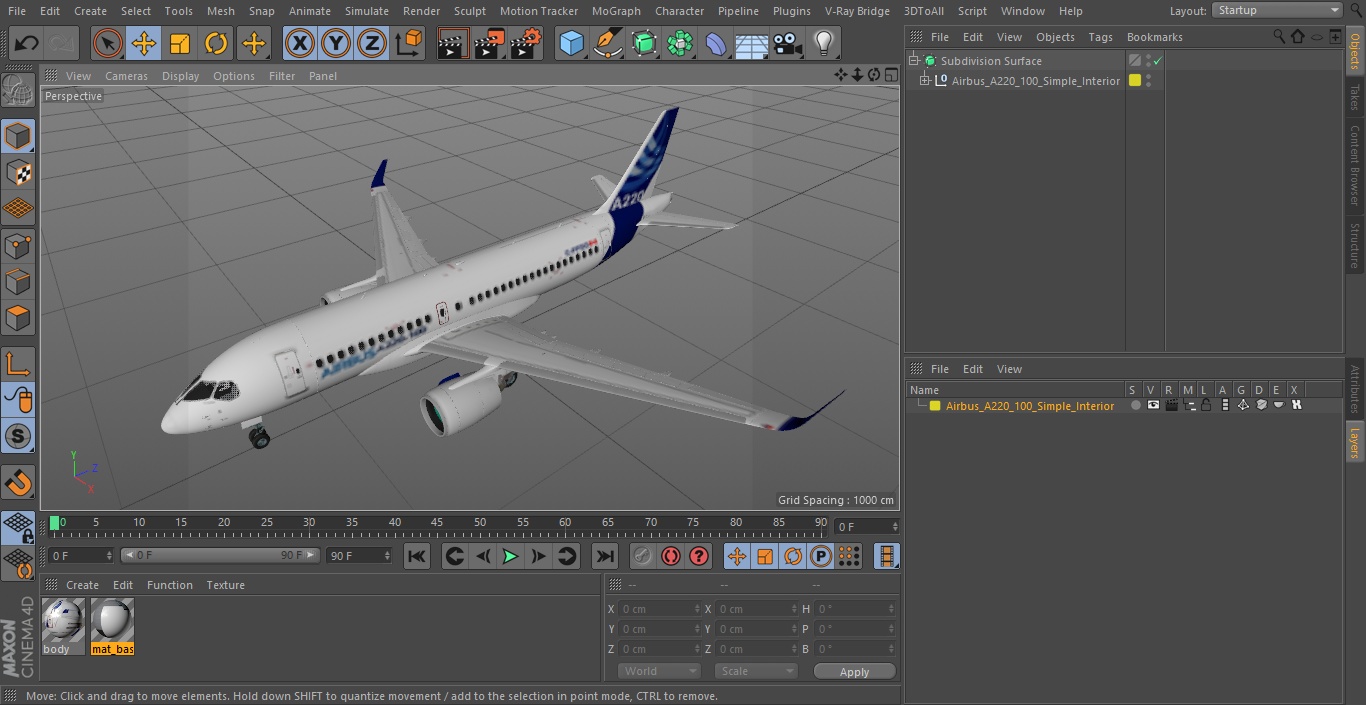The width and height of the screenshot is (1366, 705).
Task: Toggle Z axis lock
Action: [372, 43]
